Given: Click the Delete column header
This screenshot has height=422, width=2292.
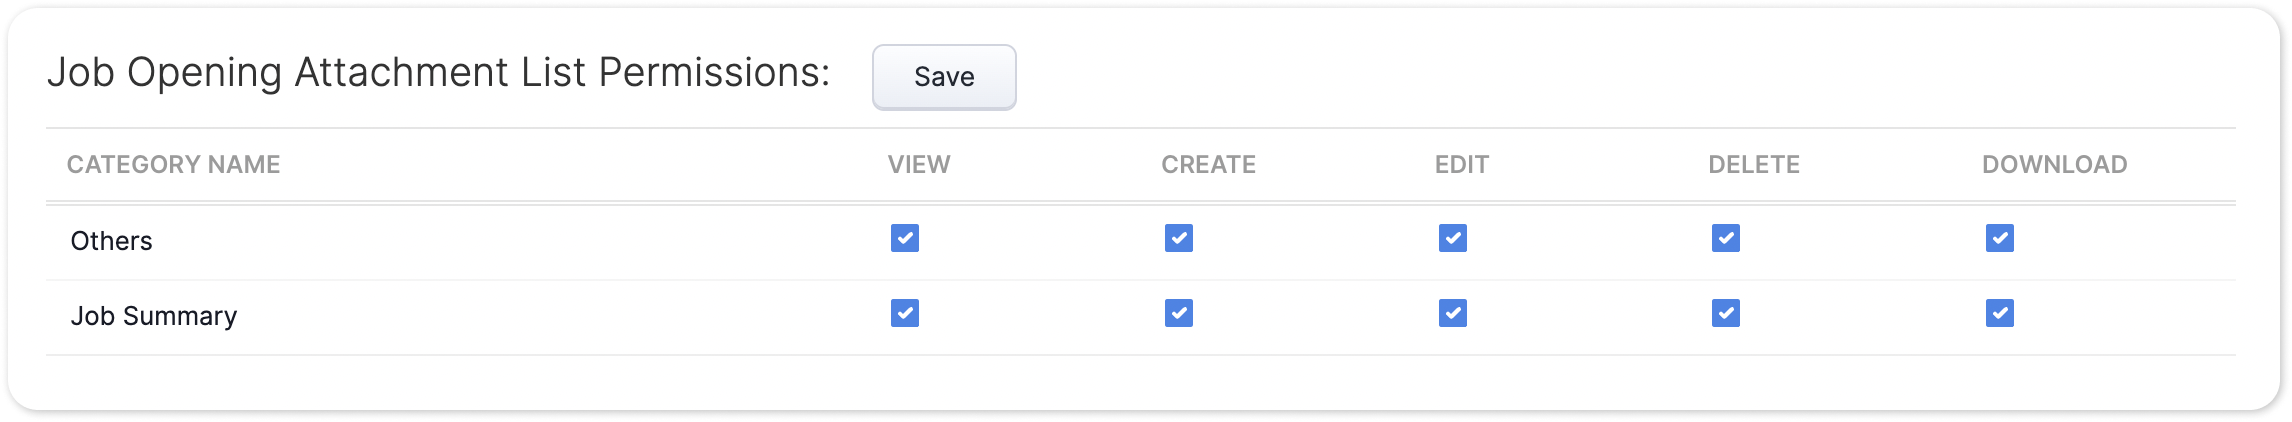Looking at the screenshot, I should pyautogui.click(x=1754, y=165).
